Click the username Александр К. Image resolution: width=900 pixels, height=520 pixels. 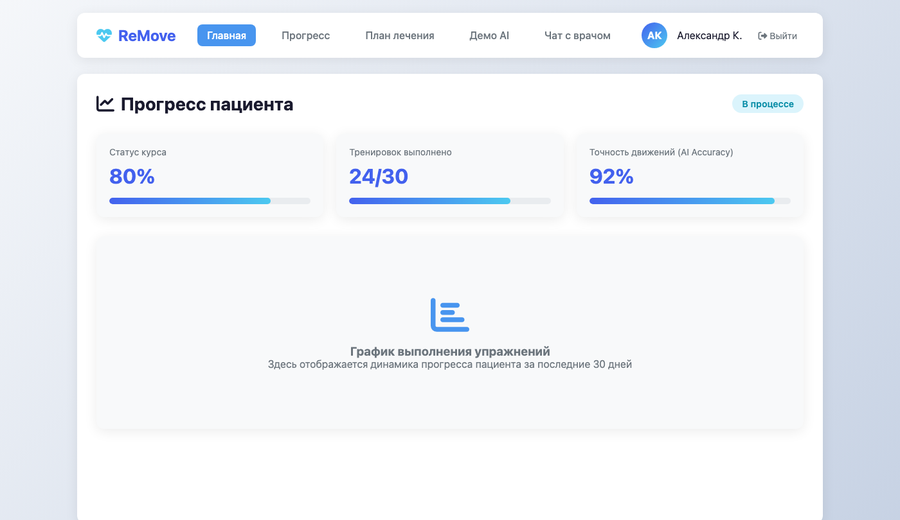click(709, 36)
